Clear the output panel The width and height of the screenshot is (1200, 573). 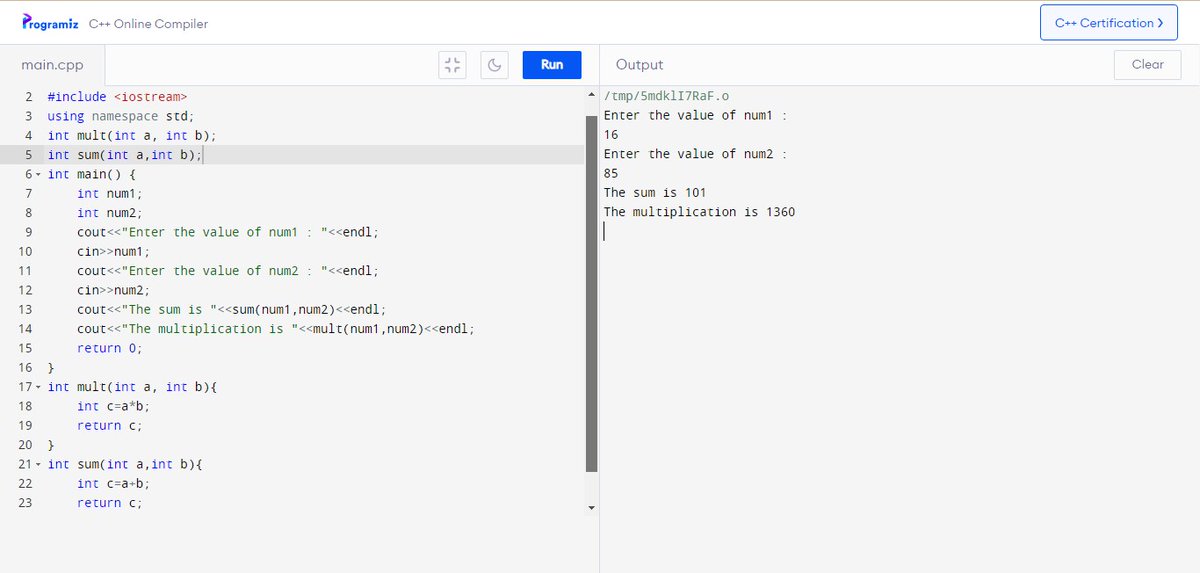pos(1147,65)
